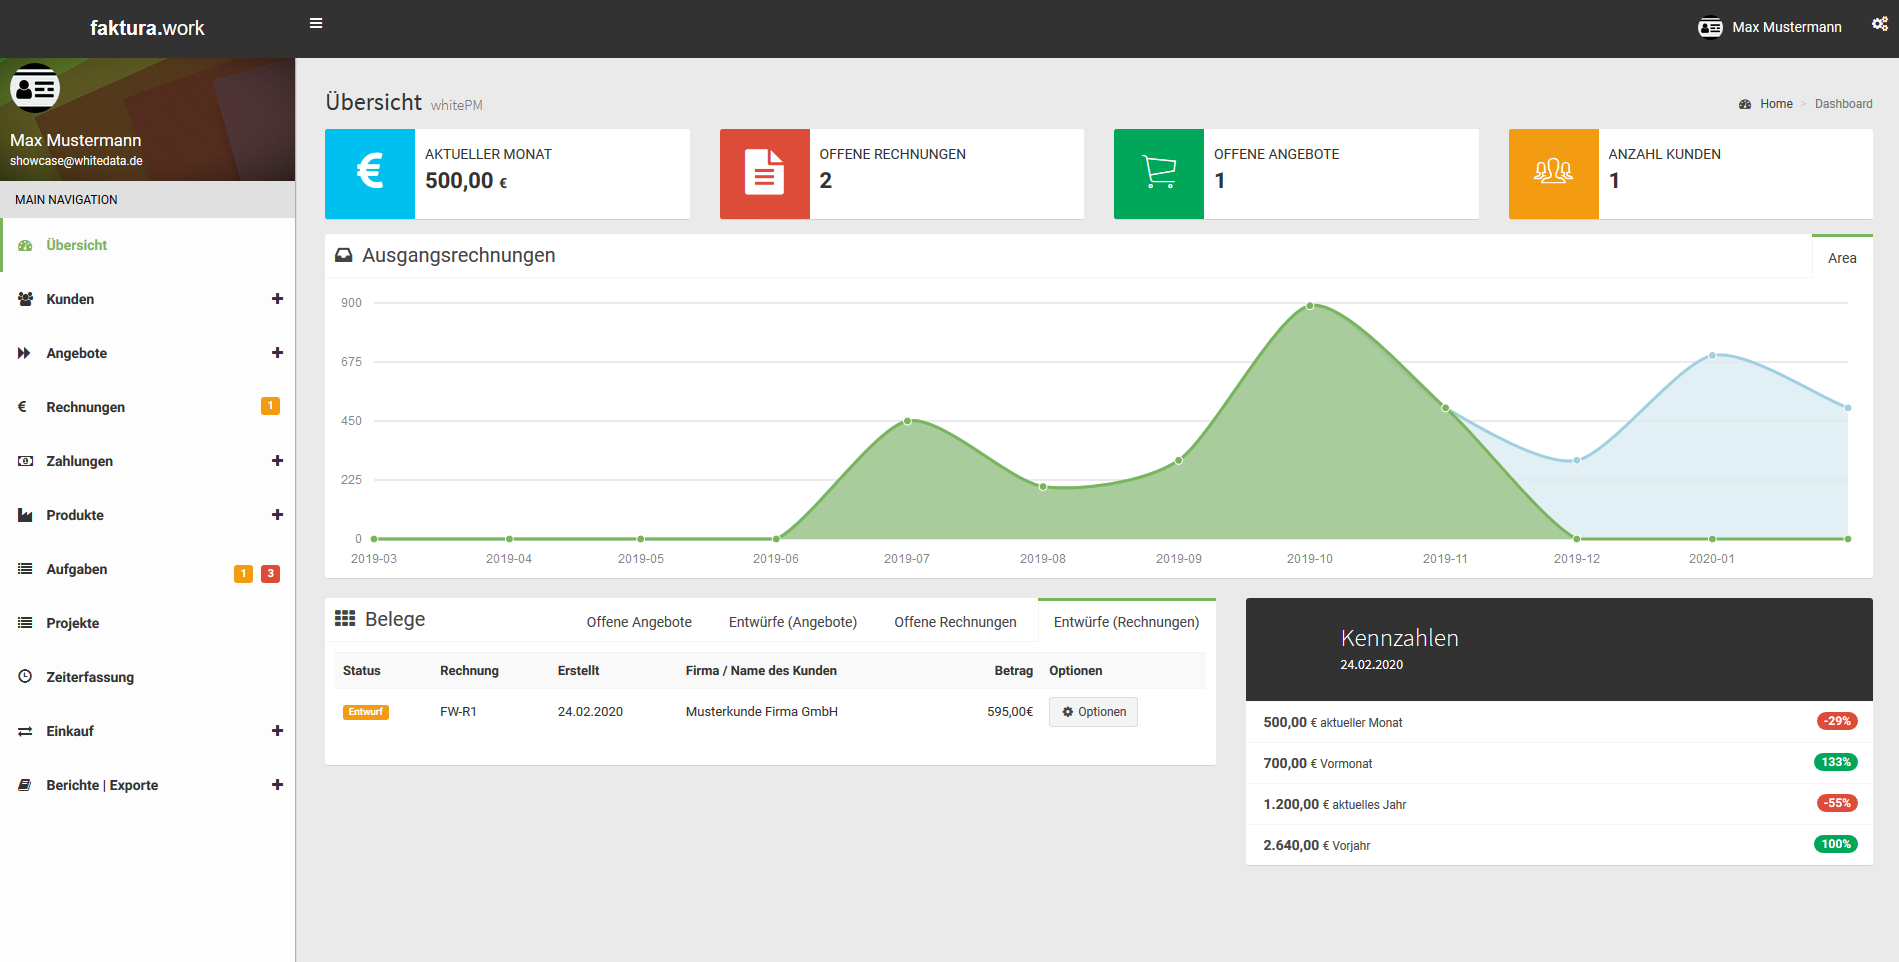Click the Betrag column header

click(x=1014, y=671)
